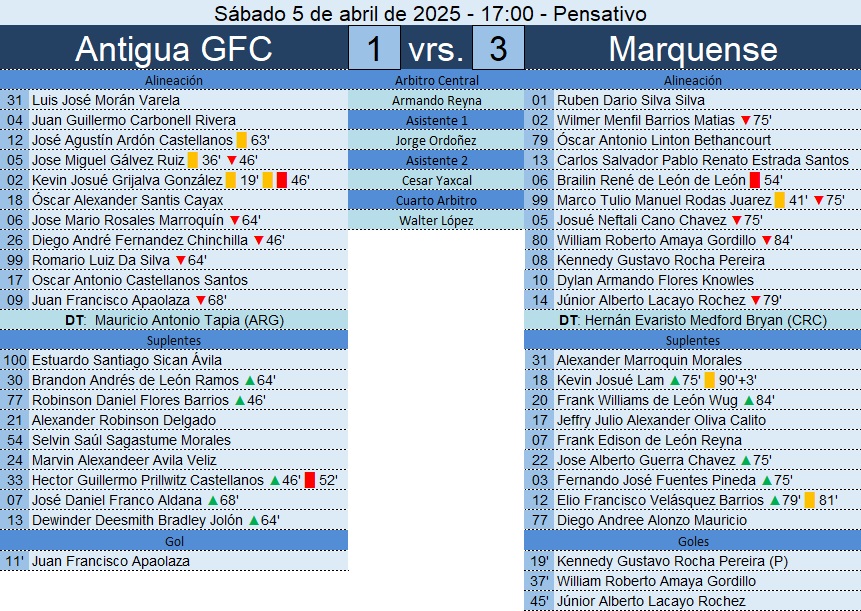
Task: Click red card icon on Kevin Josué Grijalva row
Action: pos(282,180)
